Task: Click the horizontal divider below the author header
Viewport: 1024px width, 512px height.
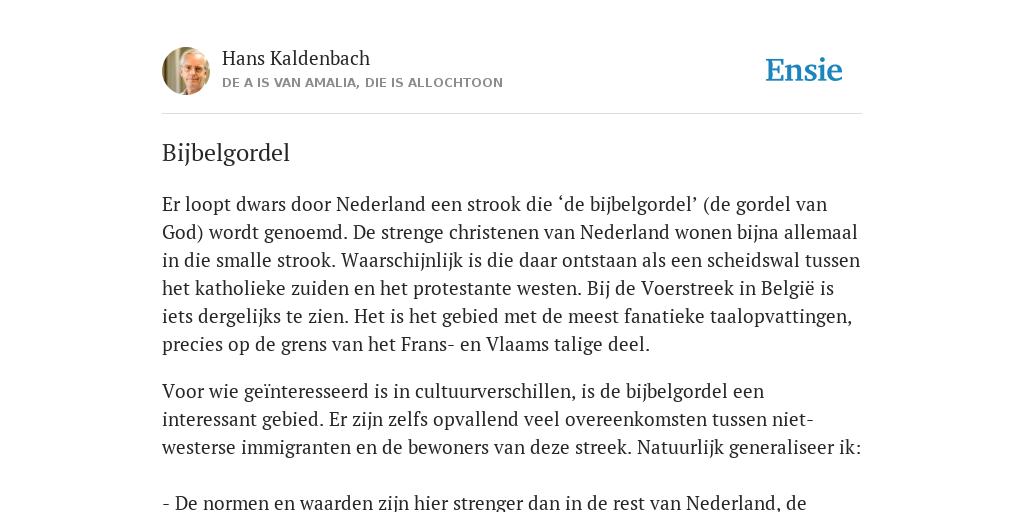Action: tap(512, 114)
